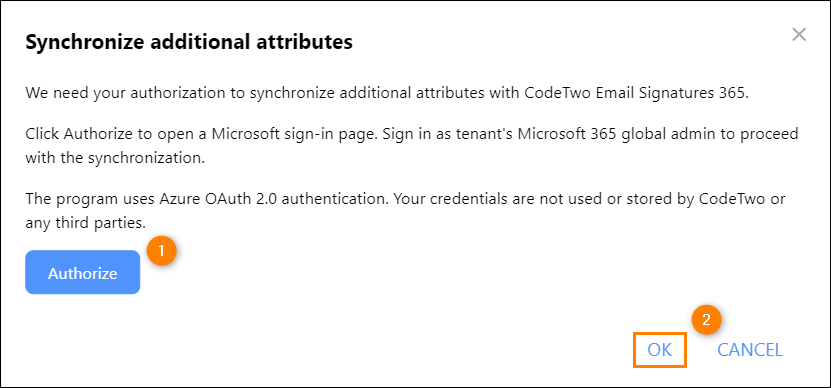Click the 'We need your authorization' sentence
The image size is (831, 388).
tap(387, 93)
